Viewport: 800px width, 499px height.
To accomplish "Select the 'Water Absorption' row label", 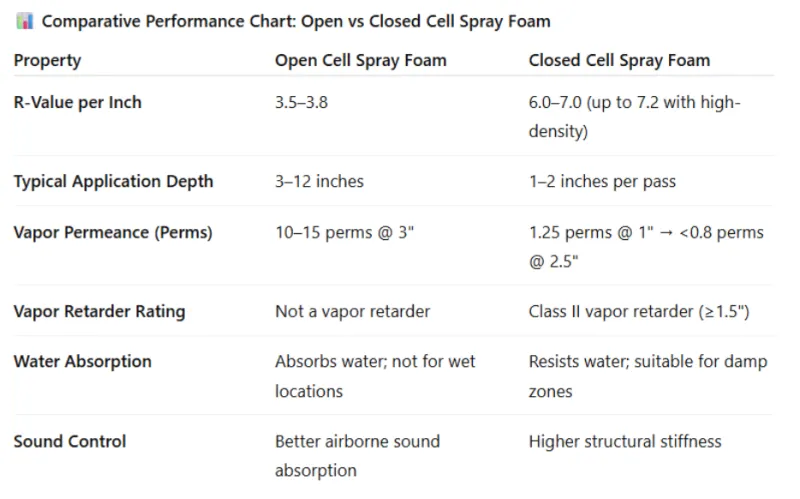I will point(82,361).
